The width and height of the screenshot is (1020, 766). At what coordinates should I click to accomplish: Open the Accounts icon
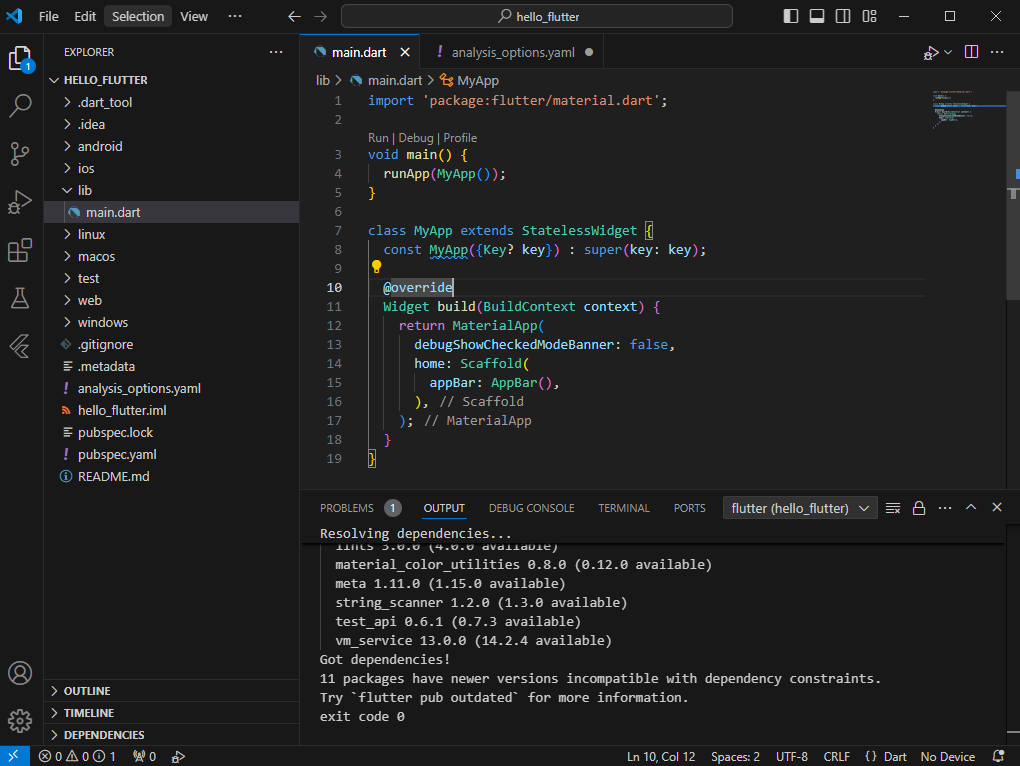[x=20, y=673]
